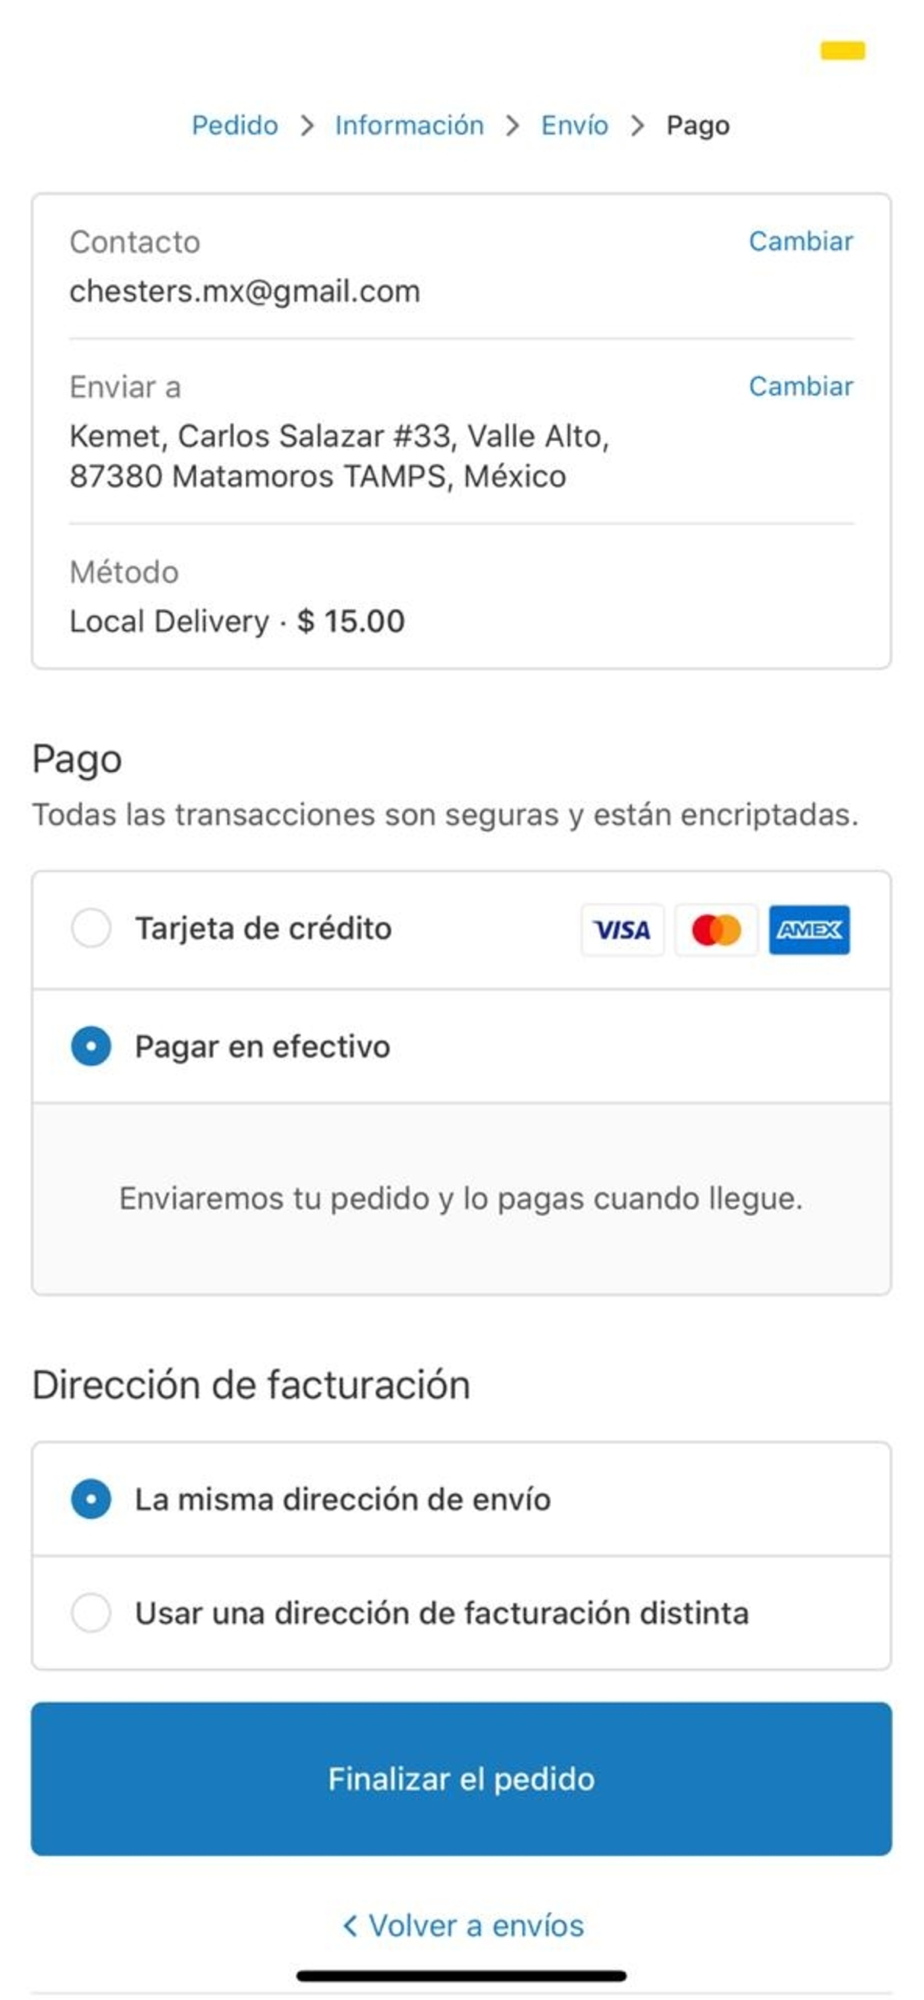The image size is (924, 2000).
Task: Click the Visa card logo
Action: (622, 930)
